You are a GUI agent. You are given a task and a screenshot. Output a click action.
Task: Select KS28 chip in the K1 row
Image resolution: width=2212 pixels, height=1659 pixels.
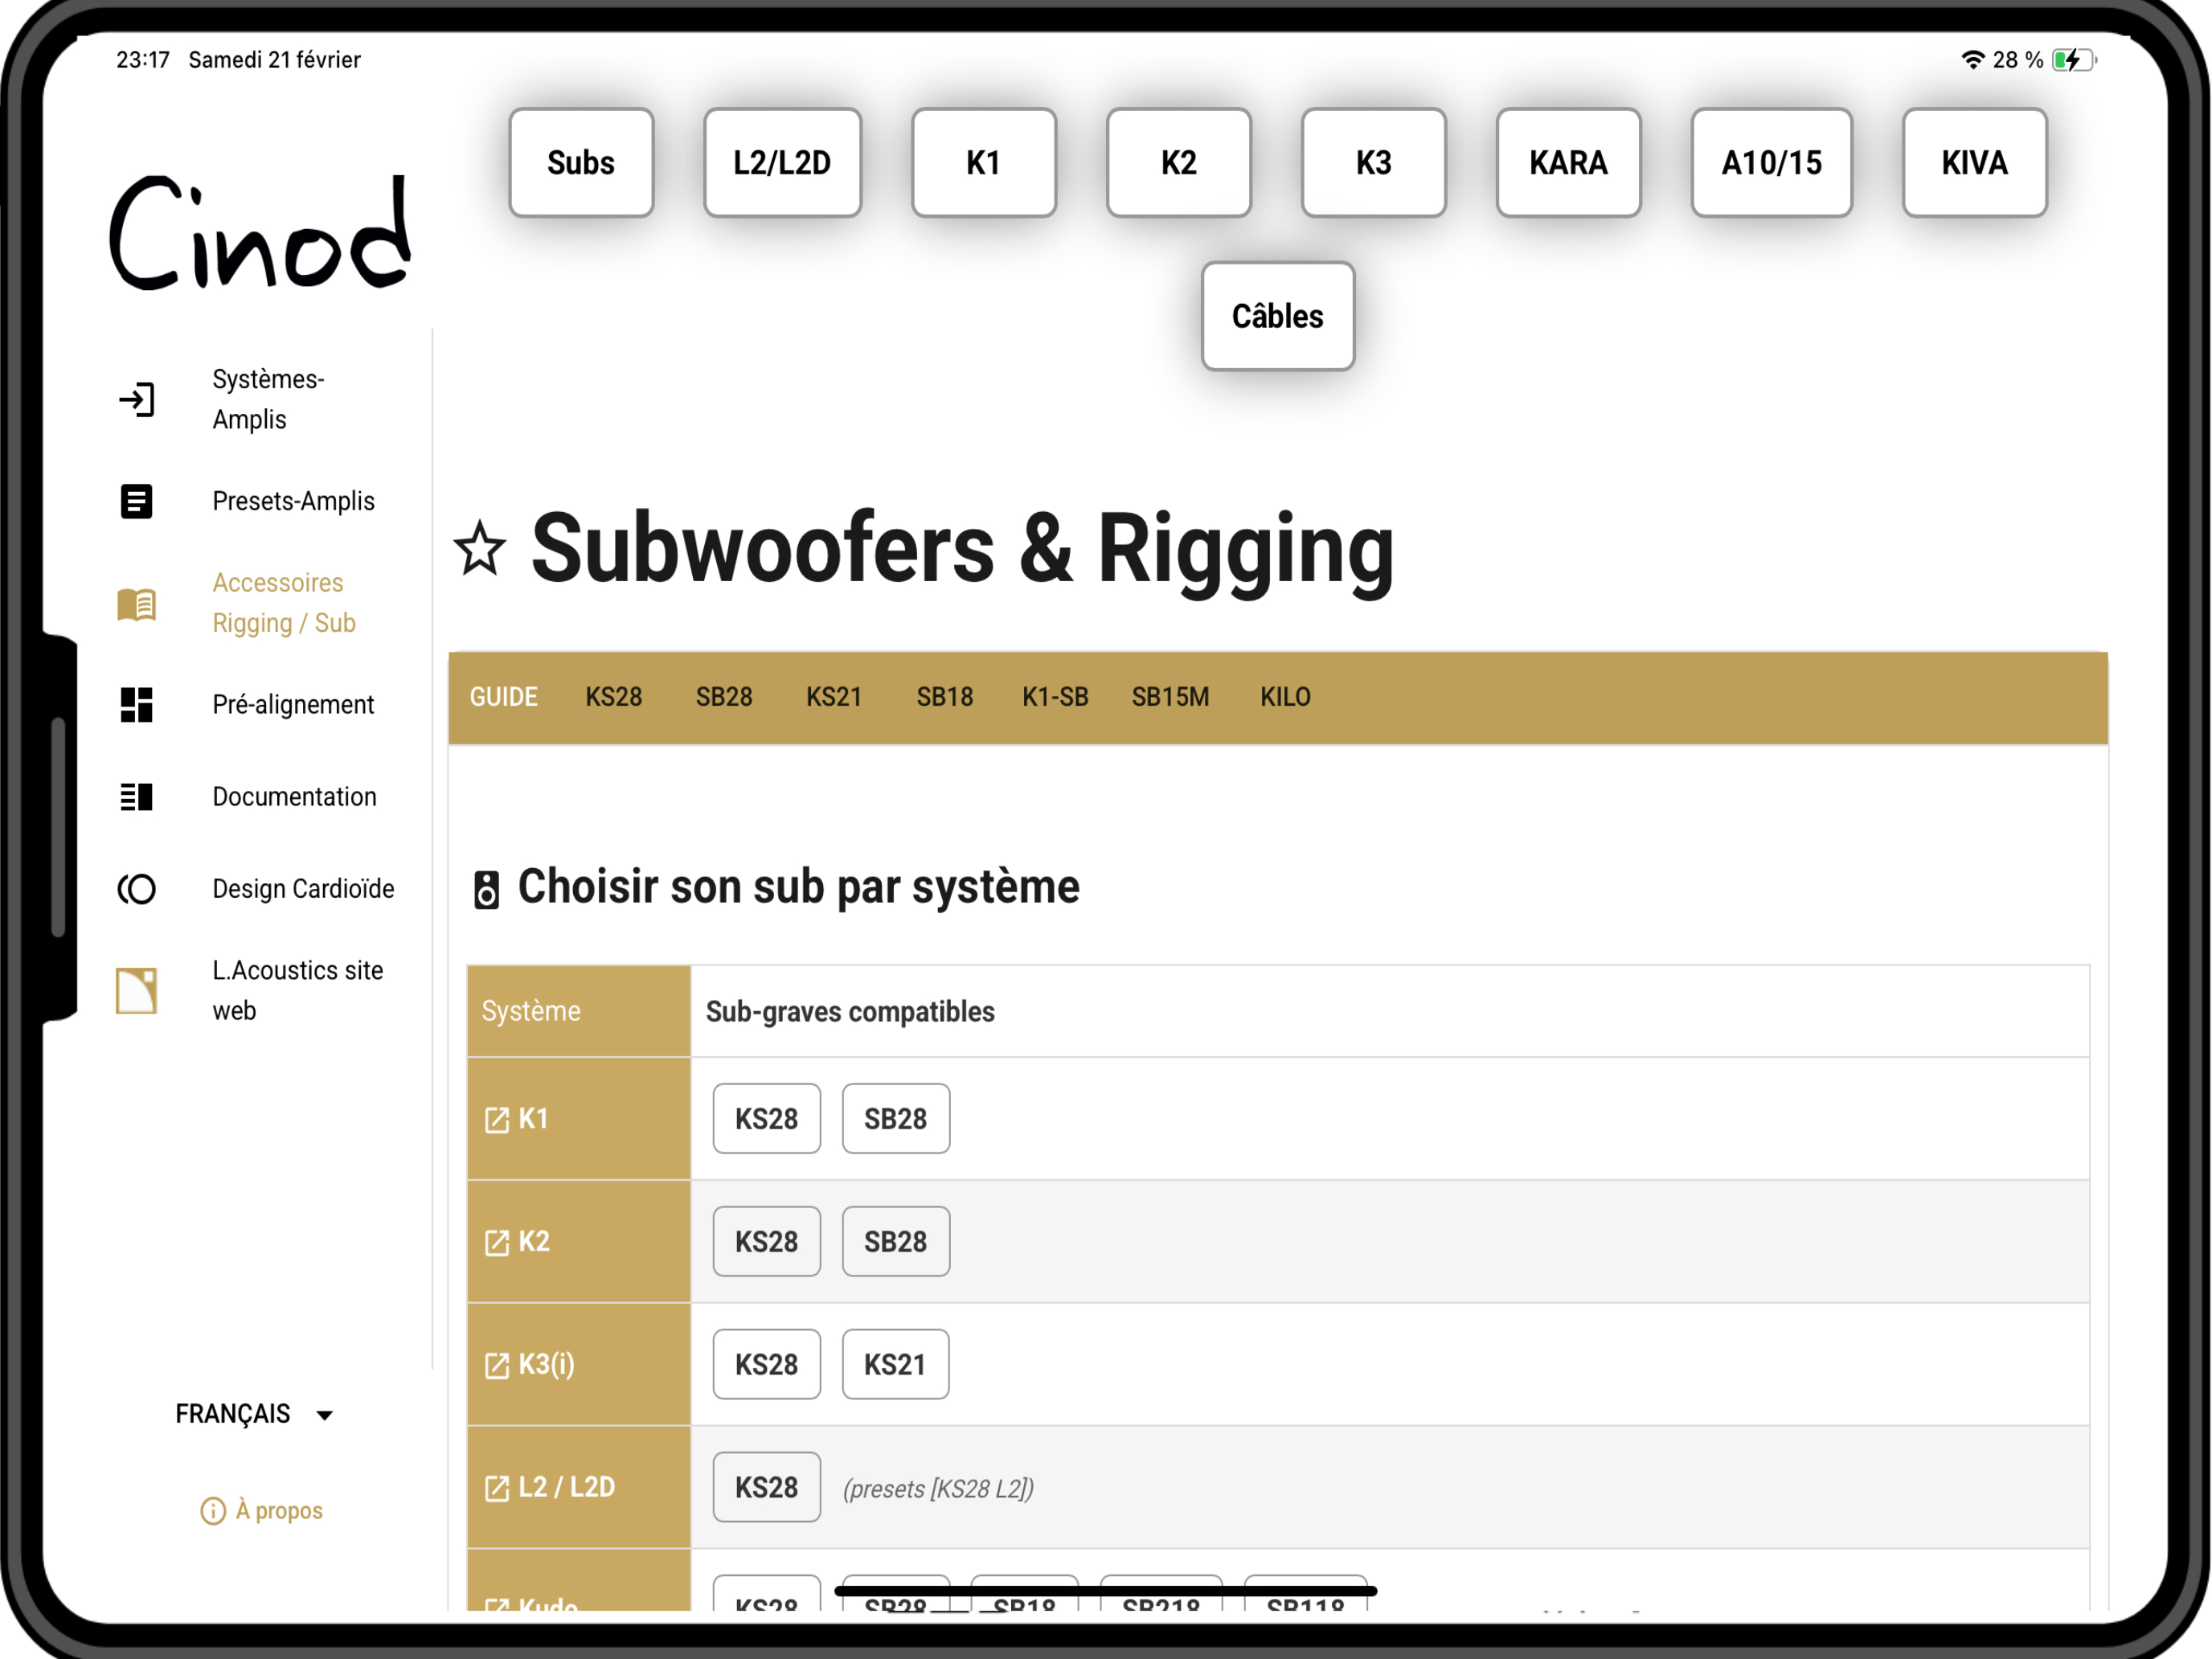(767, 1119)
